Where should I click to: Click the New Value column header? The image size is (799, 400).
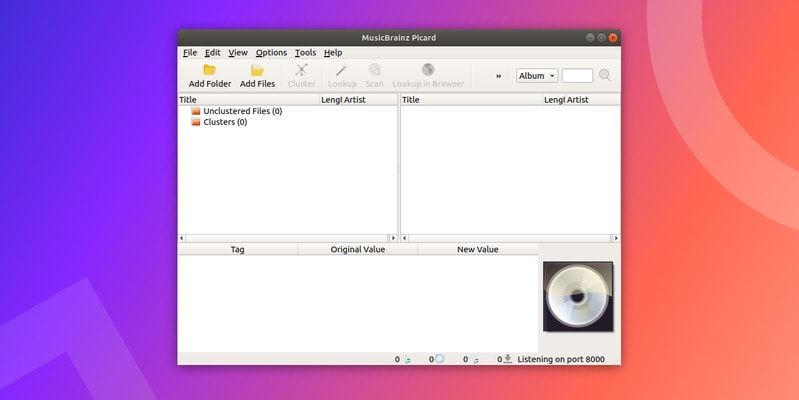(477, 249)
